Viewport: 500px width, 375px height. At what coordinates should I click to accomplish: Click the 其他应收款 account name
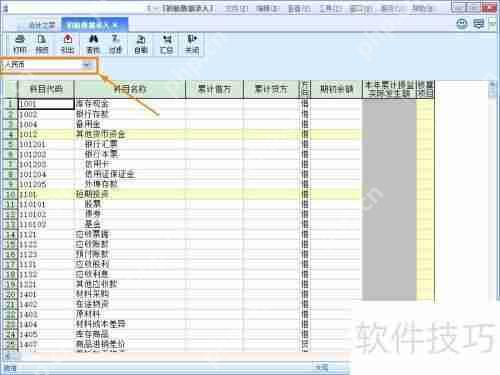[97, 284]
